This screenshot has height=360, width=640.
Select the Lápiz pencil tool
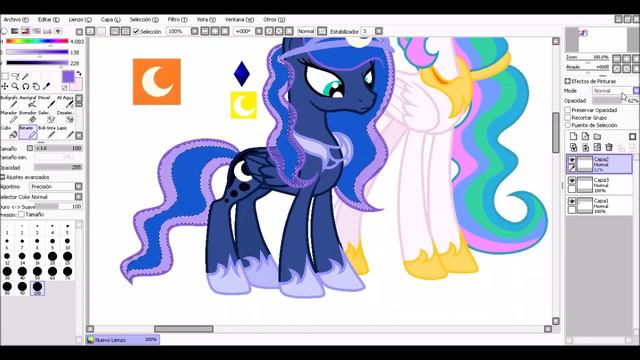point(66,132)
